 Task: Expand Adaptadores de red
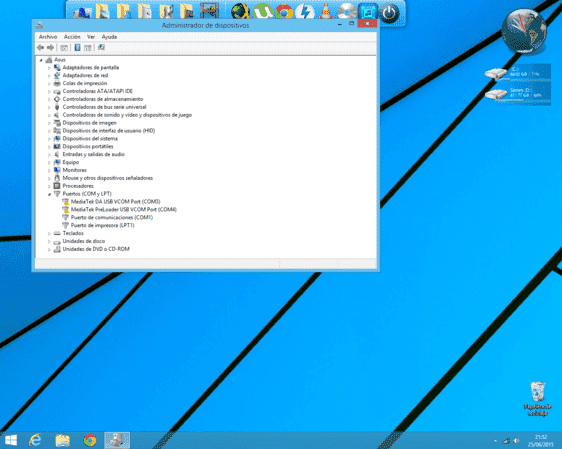coord(49,76)
